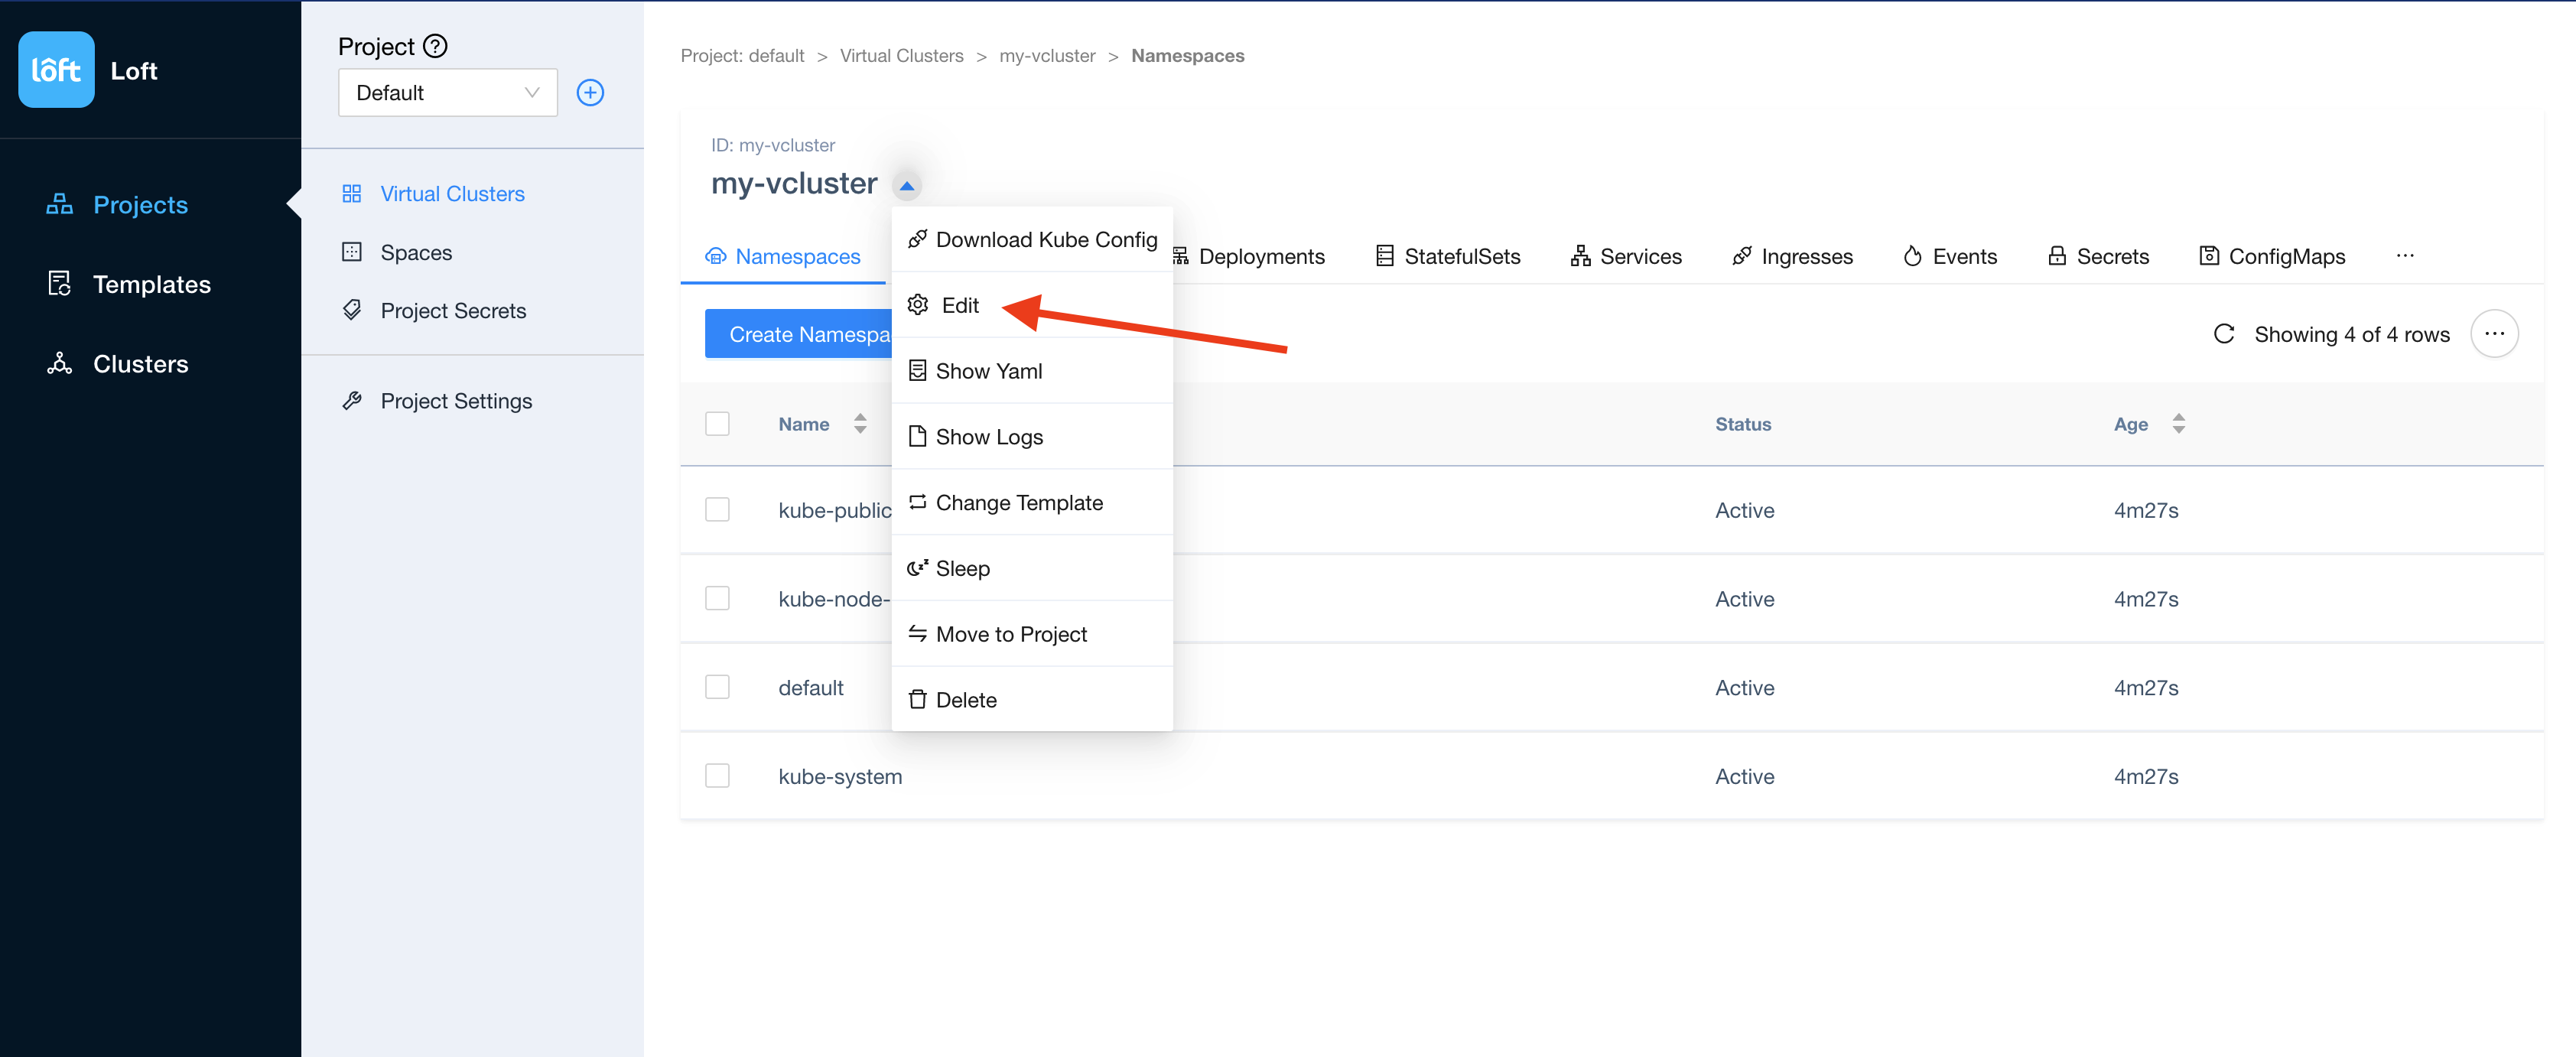Open the Default project dropdown
The image size is (2576, 1057).
tap(447, 92)
